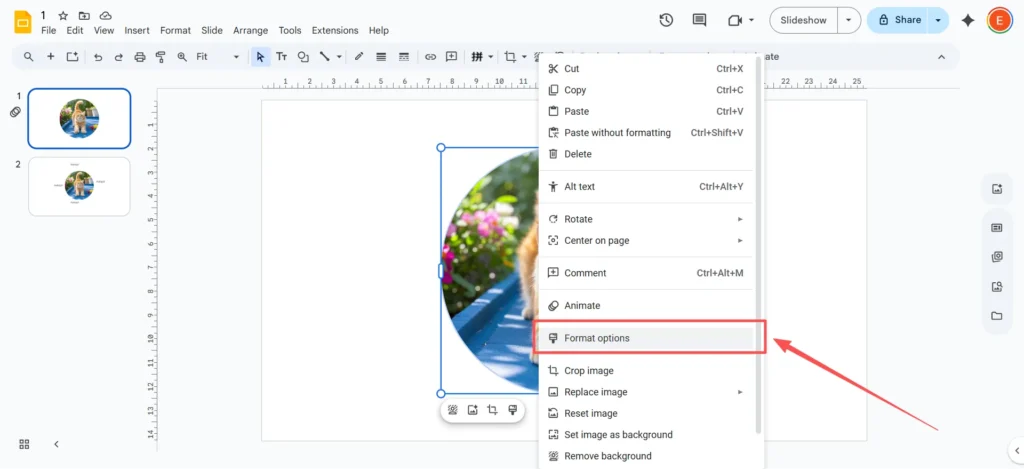Open the crop image dropdown arrow
Screen dimensions: 1024x469
tap(524, 57)
